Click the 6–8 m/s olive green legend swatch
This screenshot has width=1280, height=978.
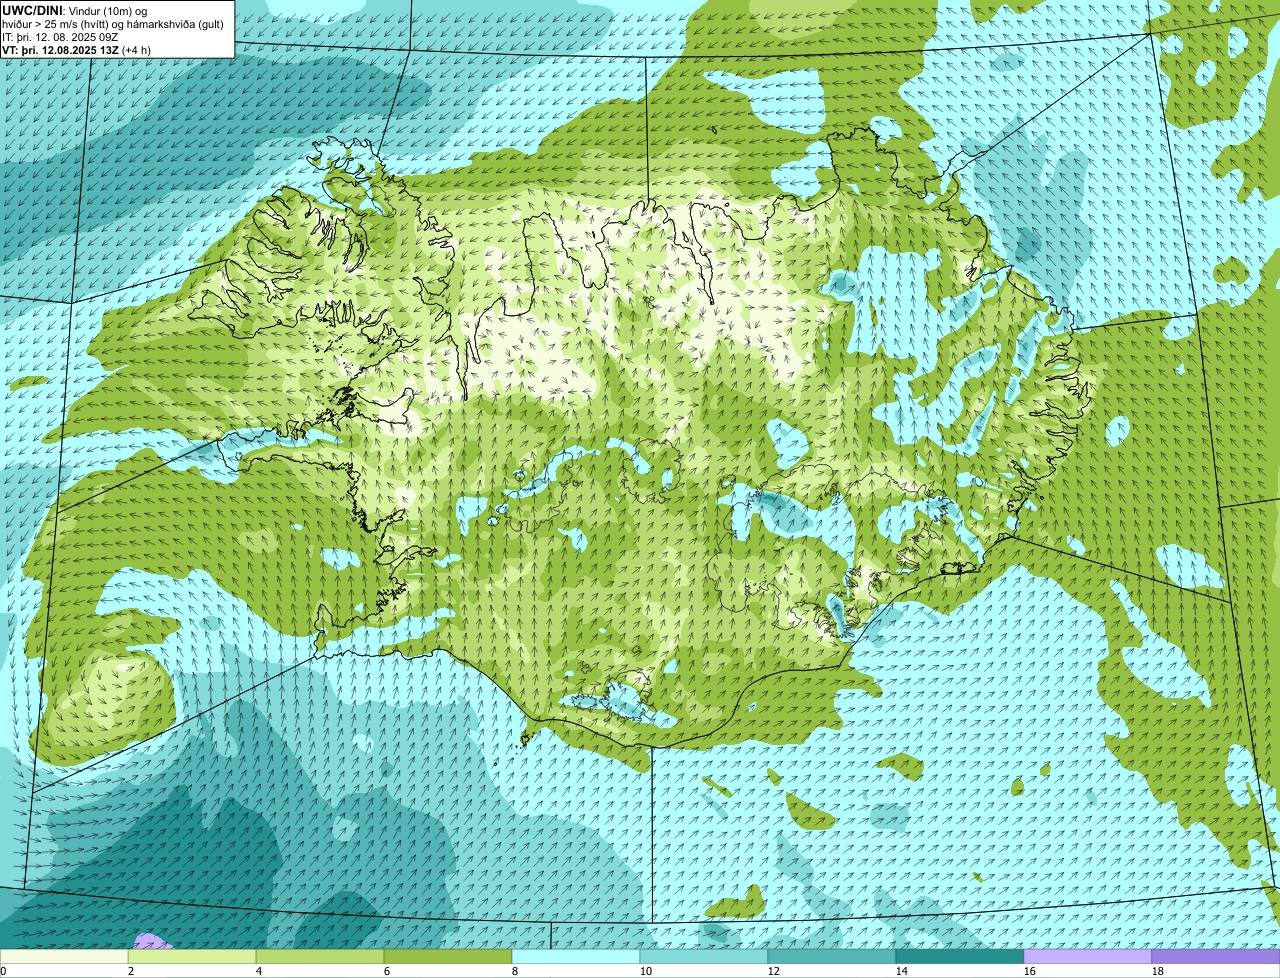click(448, 957)
